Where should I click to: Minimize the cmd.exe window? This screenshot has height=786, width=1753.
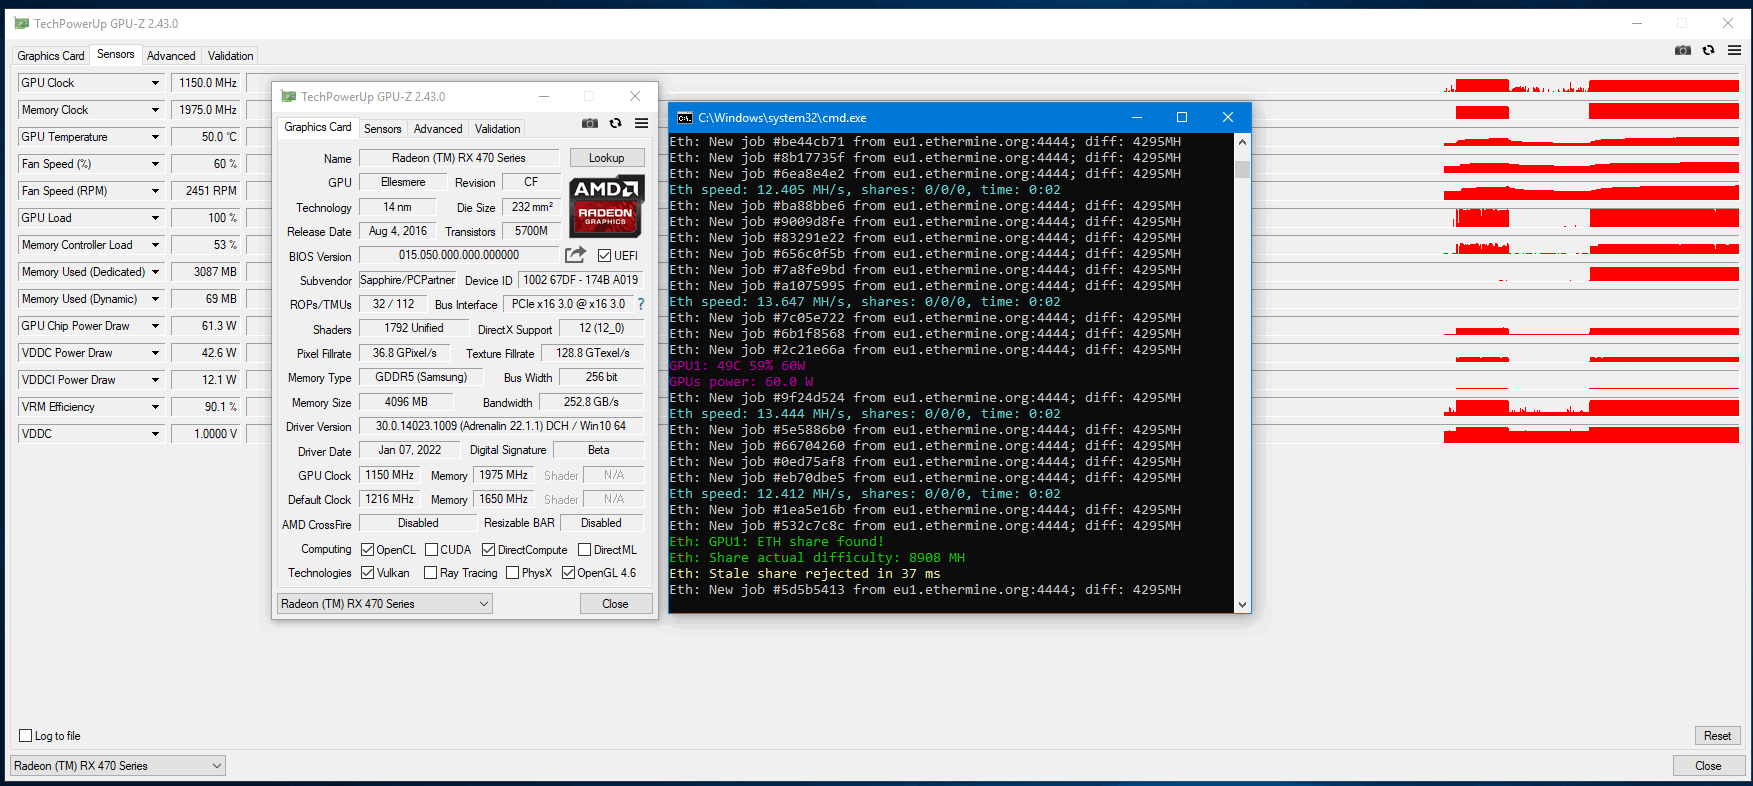(1136, 117)
